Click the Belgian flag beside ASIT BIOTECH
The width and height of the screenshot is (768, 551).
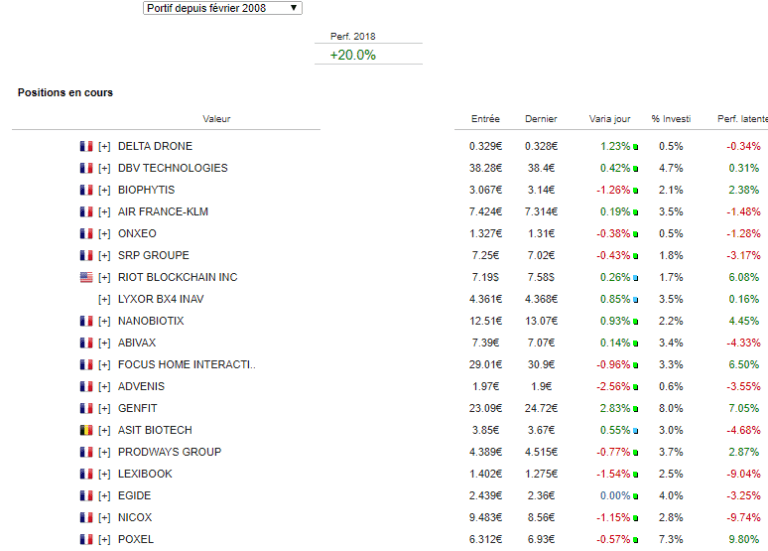(x=86, y=430)
